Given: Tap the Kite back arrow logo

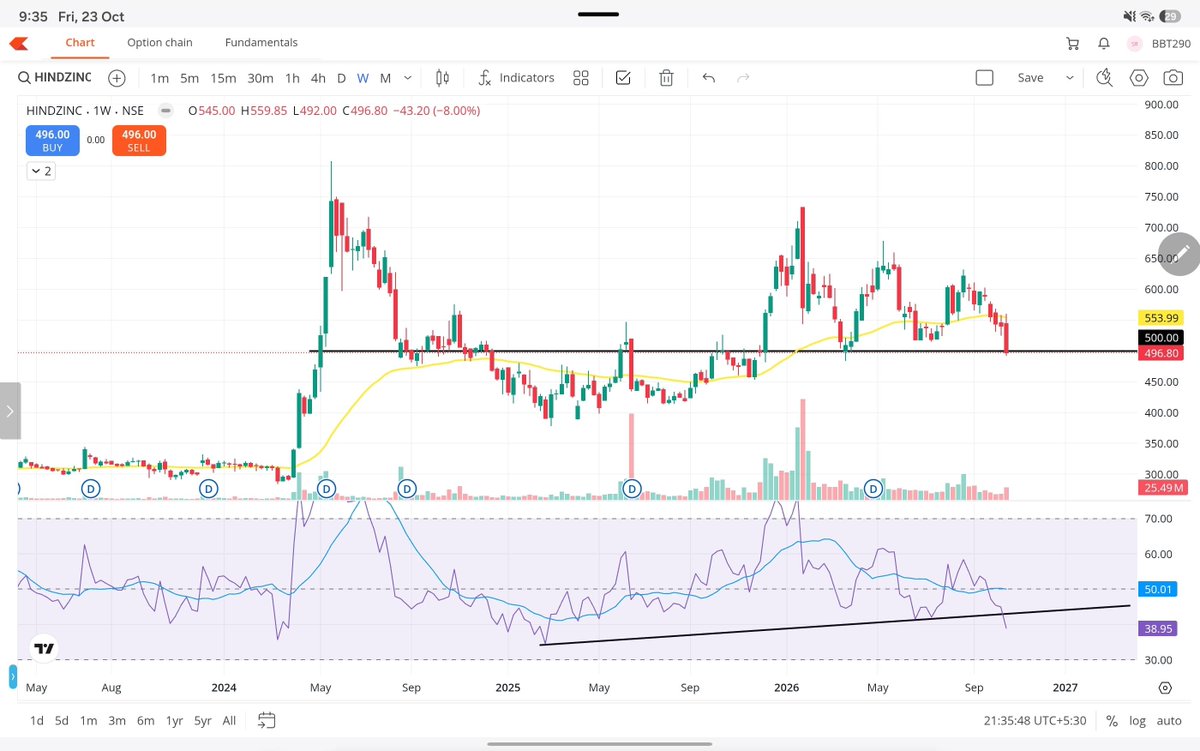Looking at the screenshot, I should tap(18, 43).
